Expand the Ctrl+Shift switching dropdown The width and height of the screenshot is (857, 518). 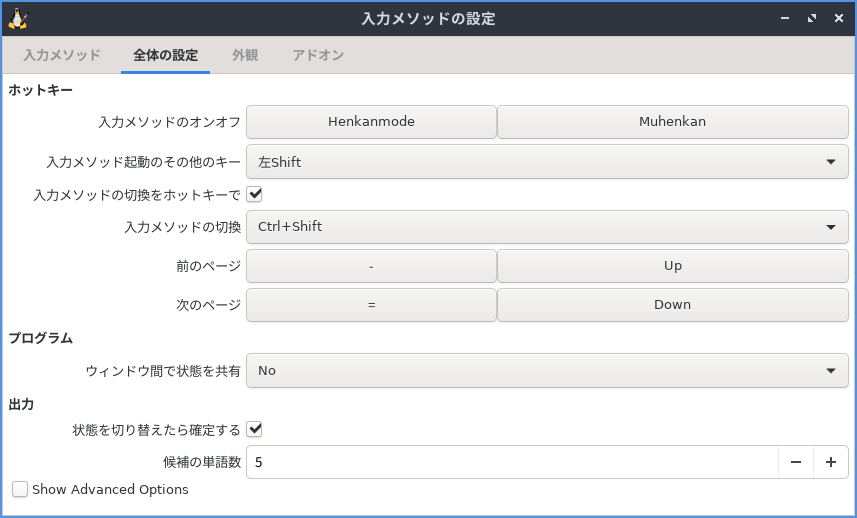[x=547, y=227]
